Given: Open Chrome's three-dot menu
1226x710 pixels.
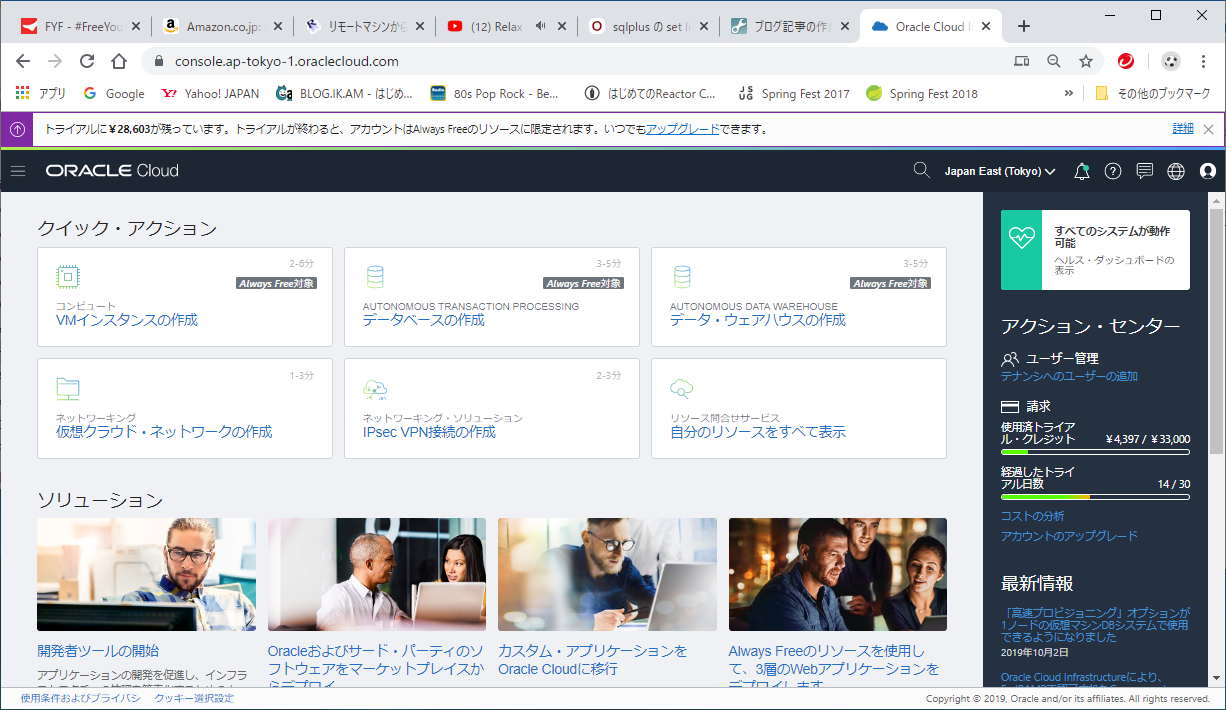Looking at the screenshot, I should [1203, 61].
